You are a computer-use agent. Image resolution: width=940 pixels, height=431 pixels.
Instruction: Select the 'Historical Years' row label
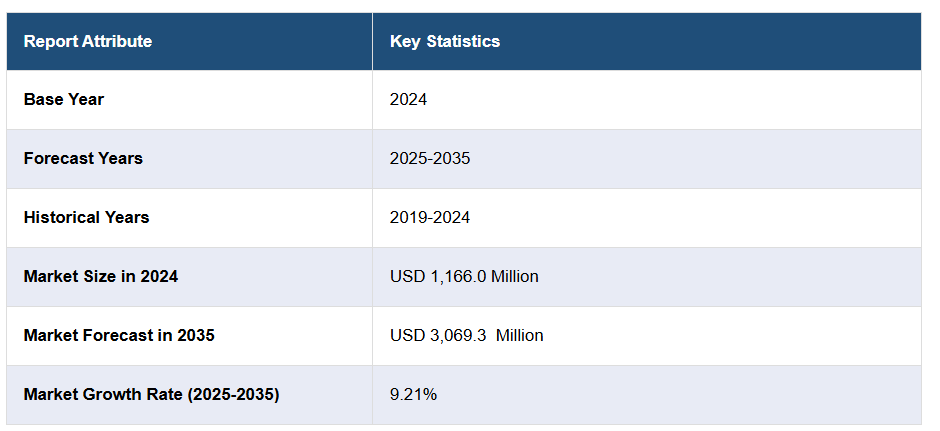coord(86,217)
